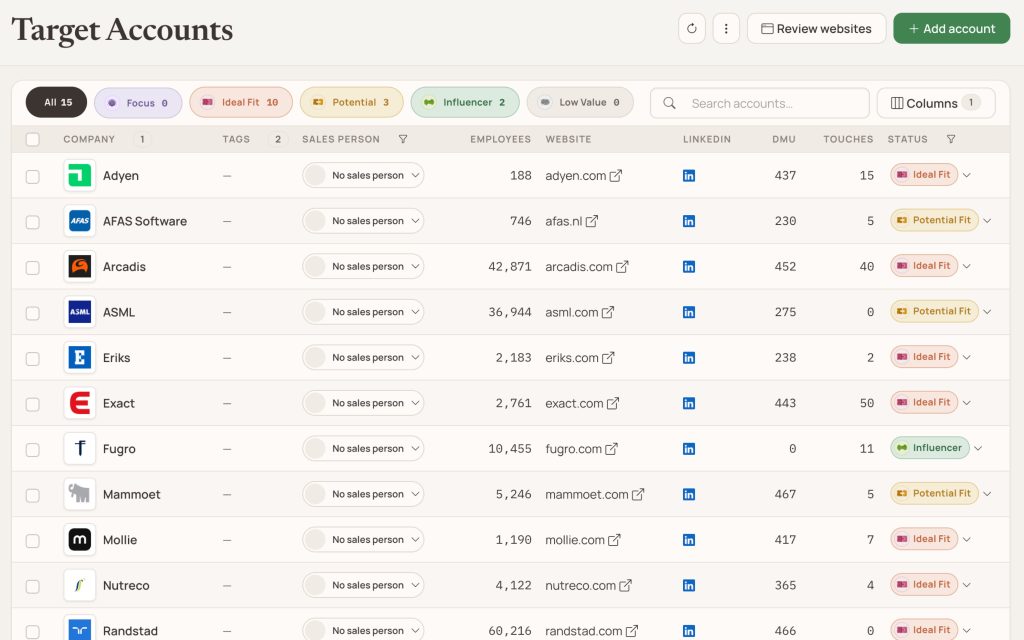Screen dimensions: 1024x640
Task: Expand Exact Ideal Fit status chevron
Action: click(x=967, y=403)
